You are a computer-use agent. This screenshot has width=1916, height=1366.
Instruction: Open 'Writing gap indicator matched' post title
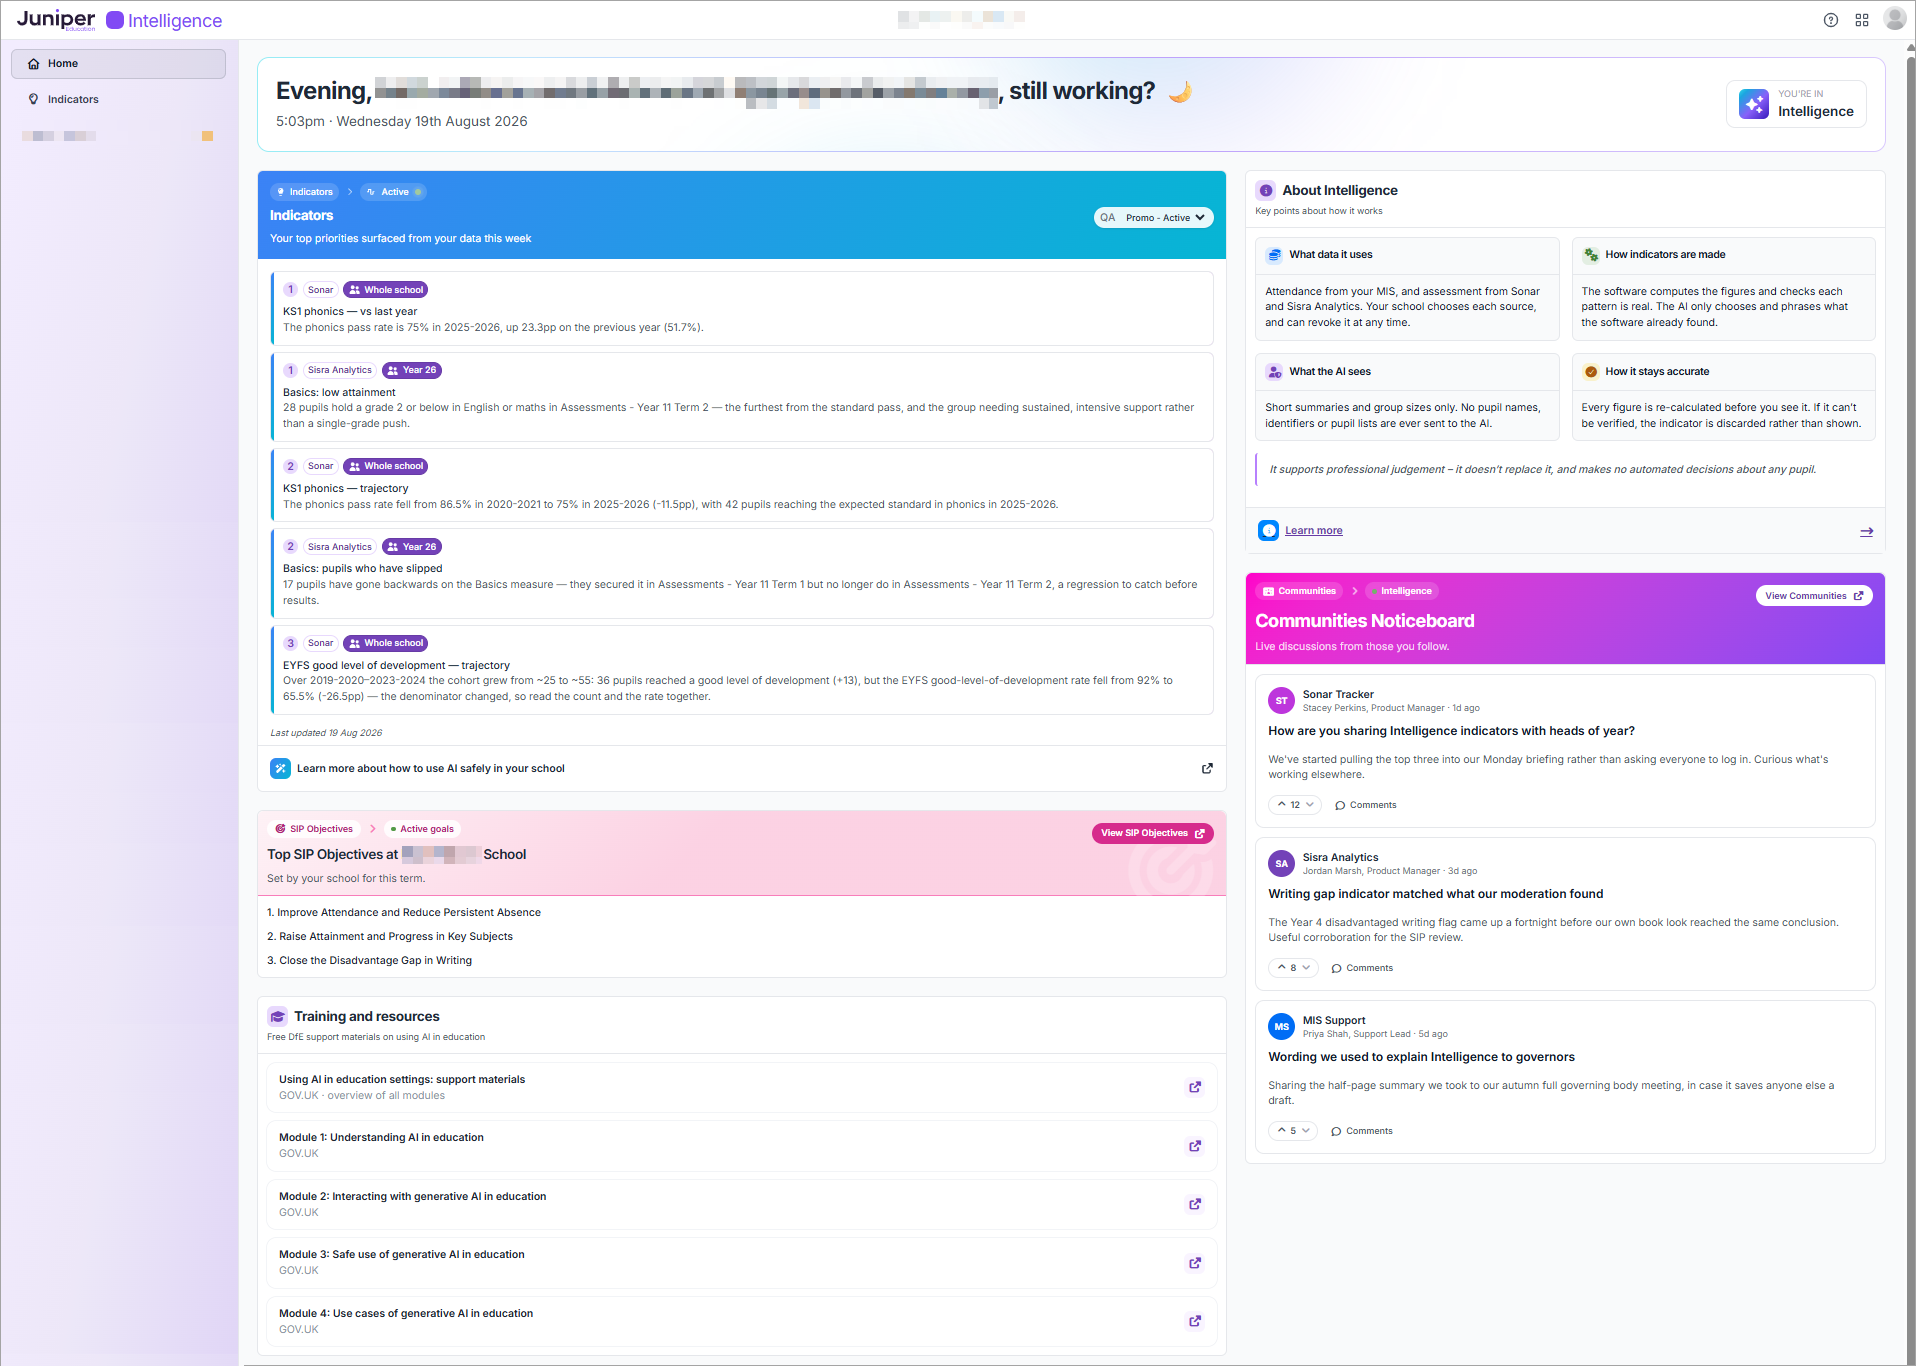1435,894
